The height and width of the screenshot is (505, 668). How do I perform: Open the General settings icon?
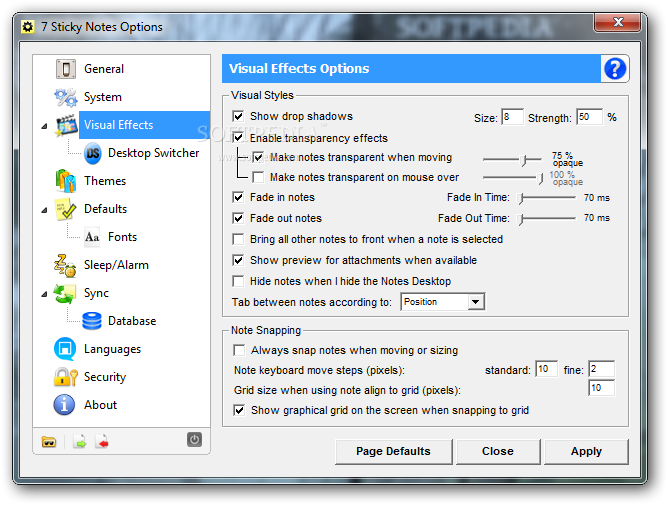point(66,69)
